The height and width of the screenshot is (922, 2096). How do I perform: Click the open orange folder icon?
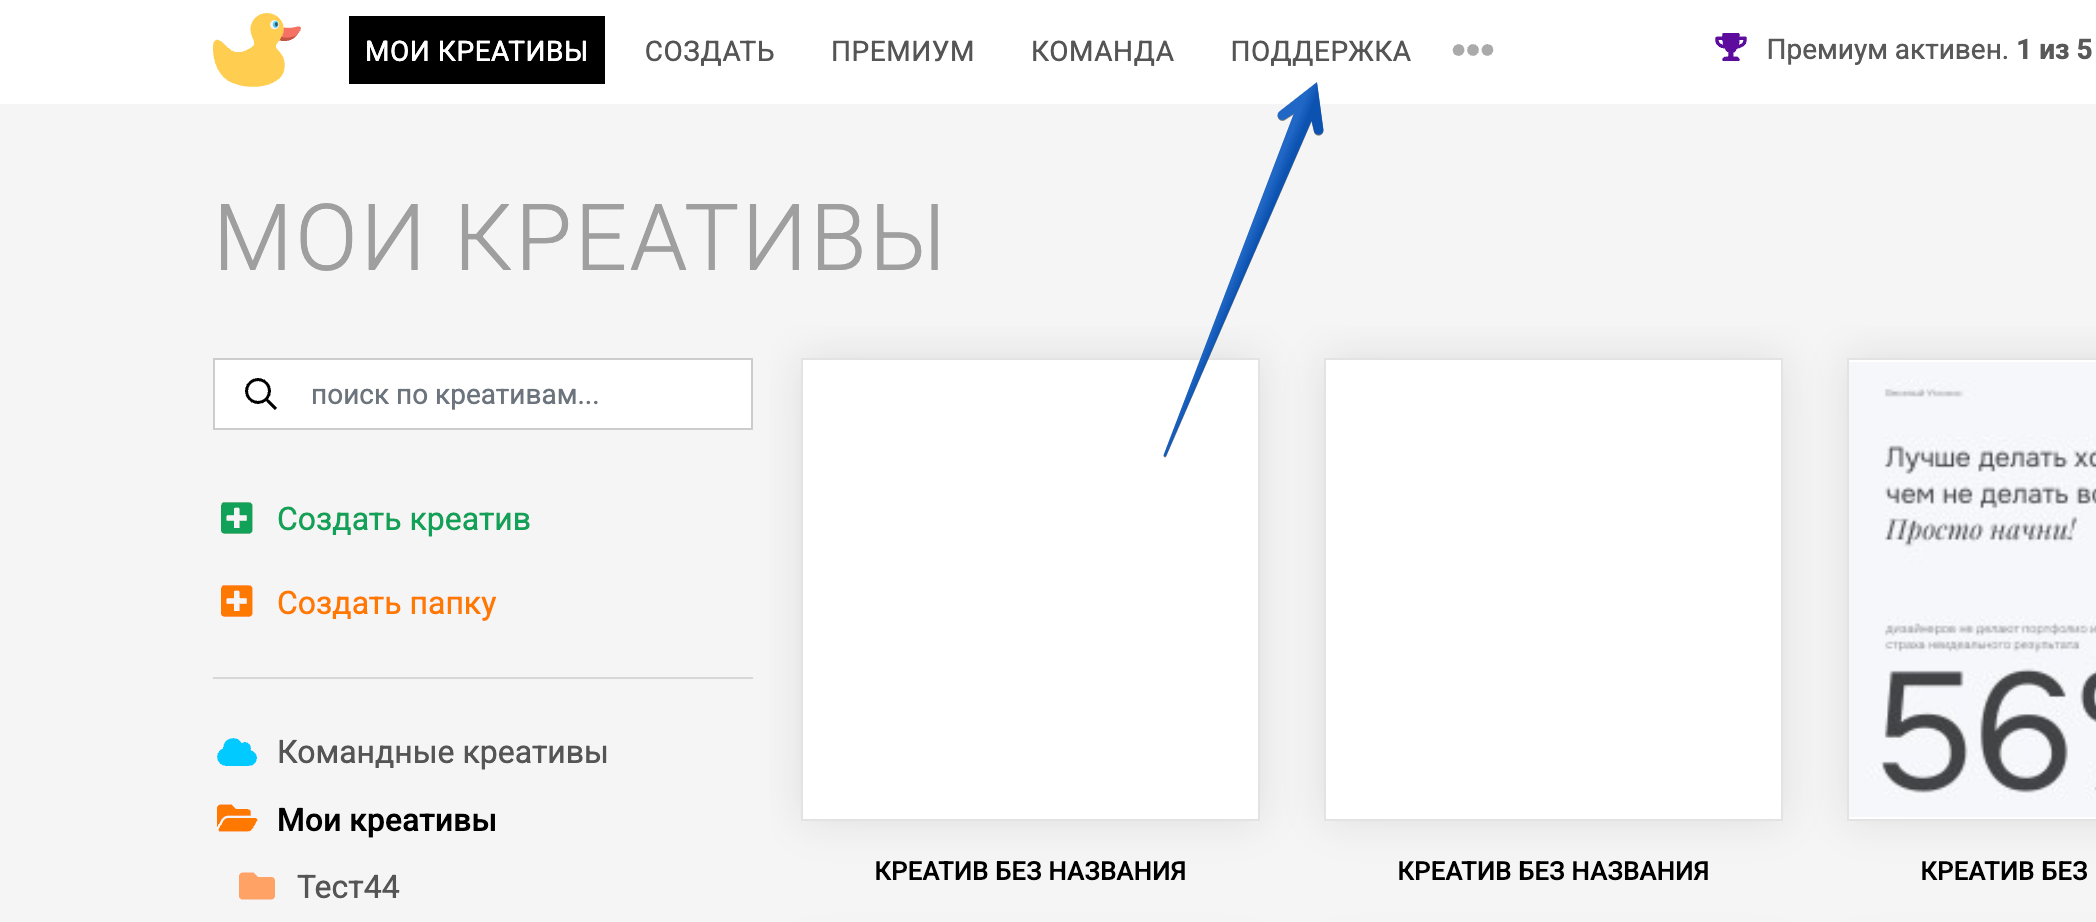pyautogui.click(x=237, y=819)
